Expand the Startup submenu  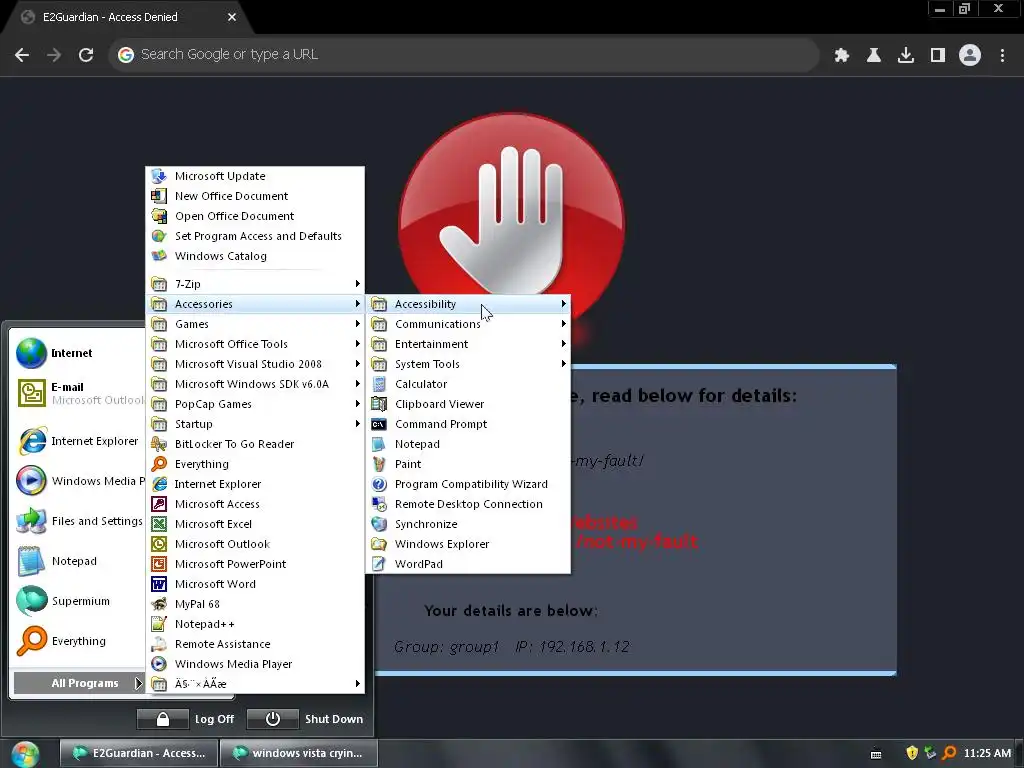pyautogui.click(x=255, y=424)
